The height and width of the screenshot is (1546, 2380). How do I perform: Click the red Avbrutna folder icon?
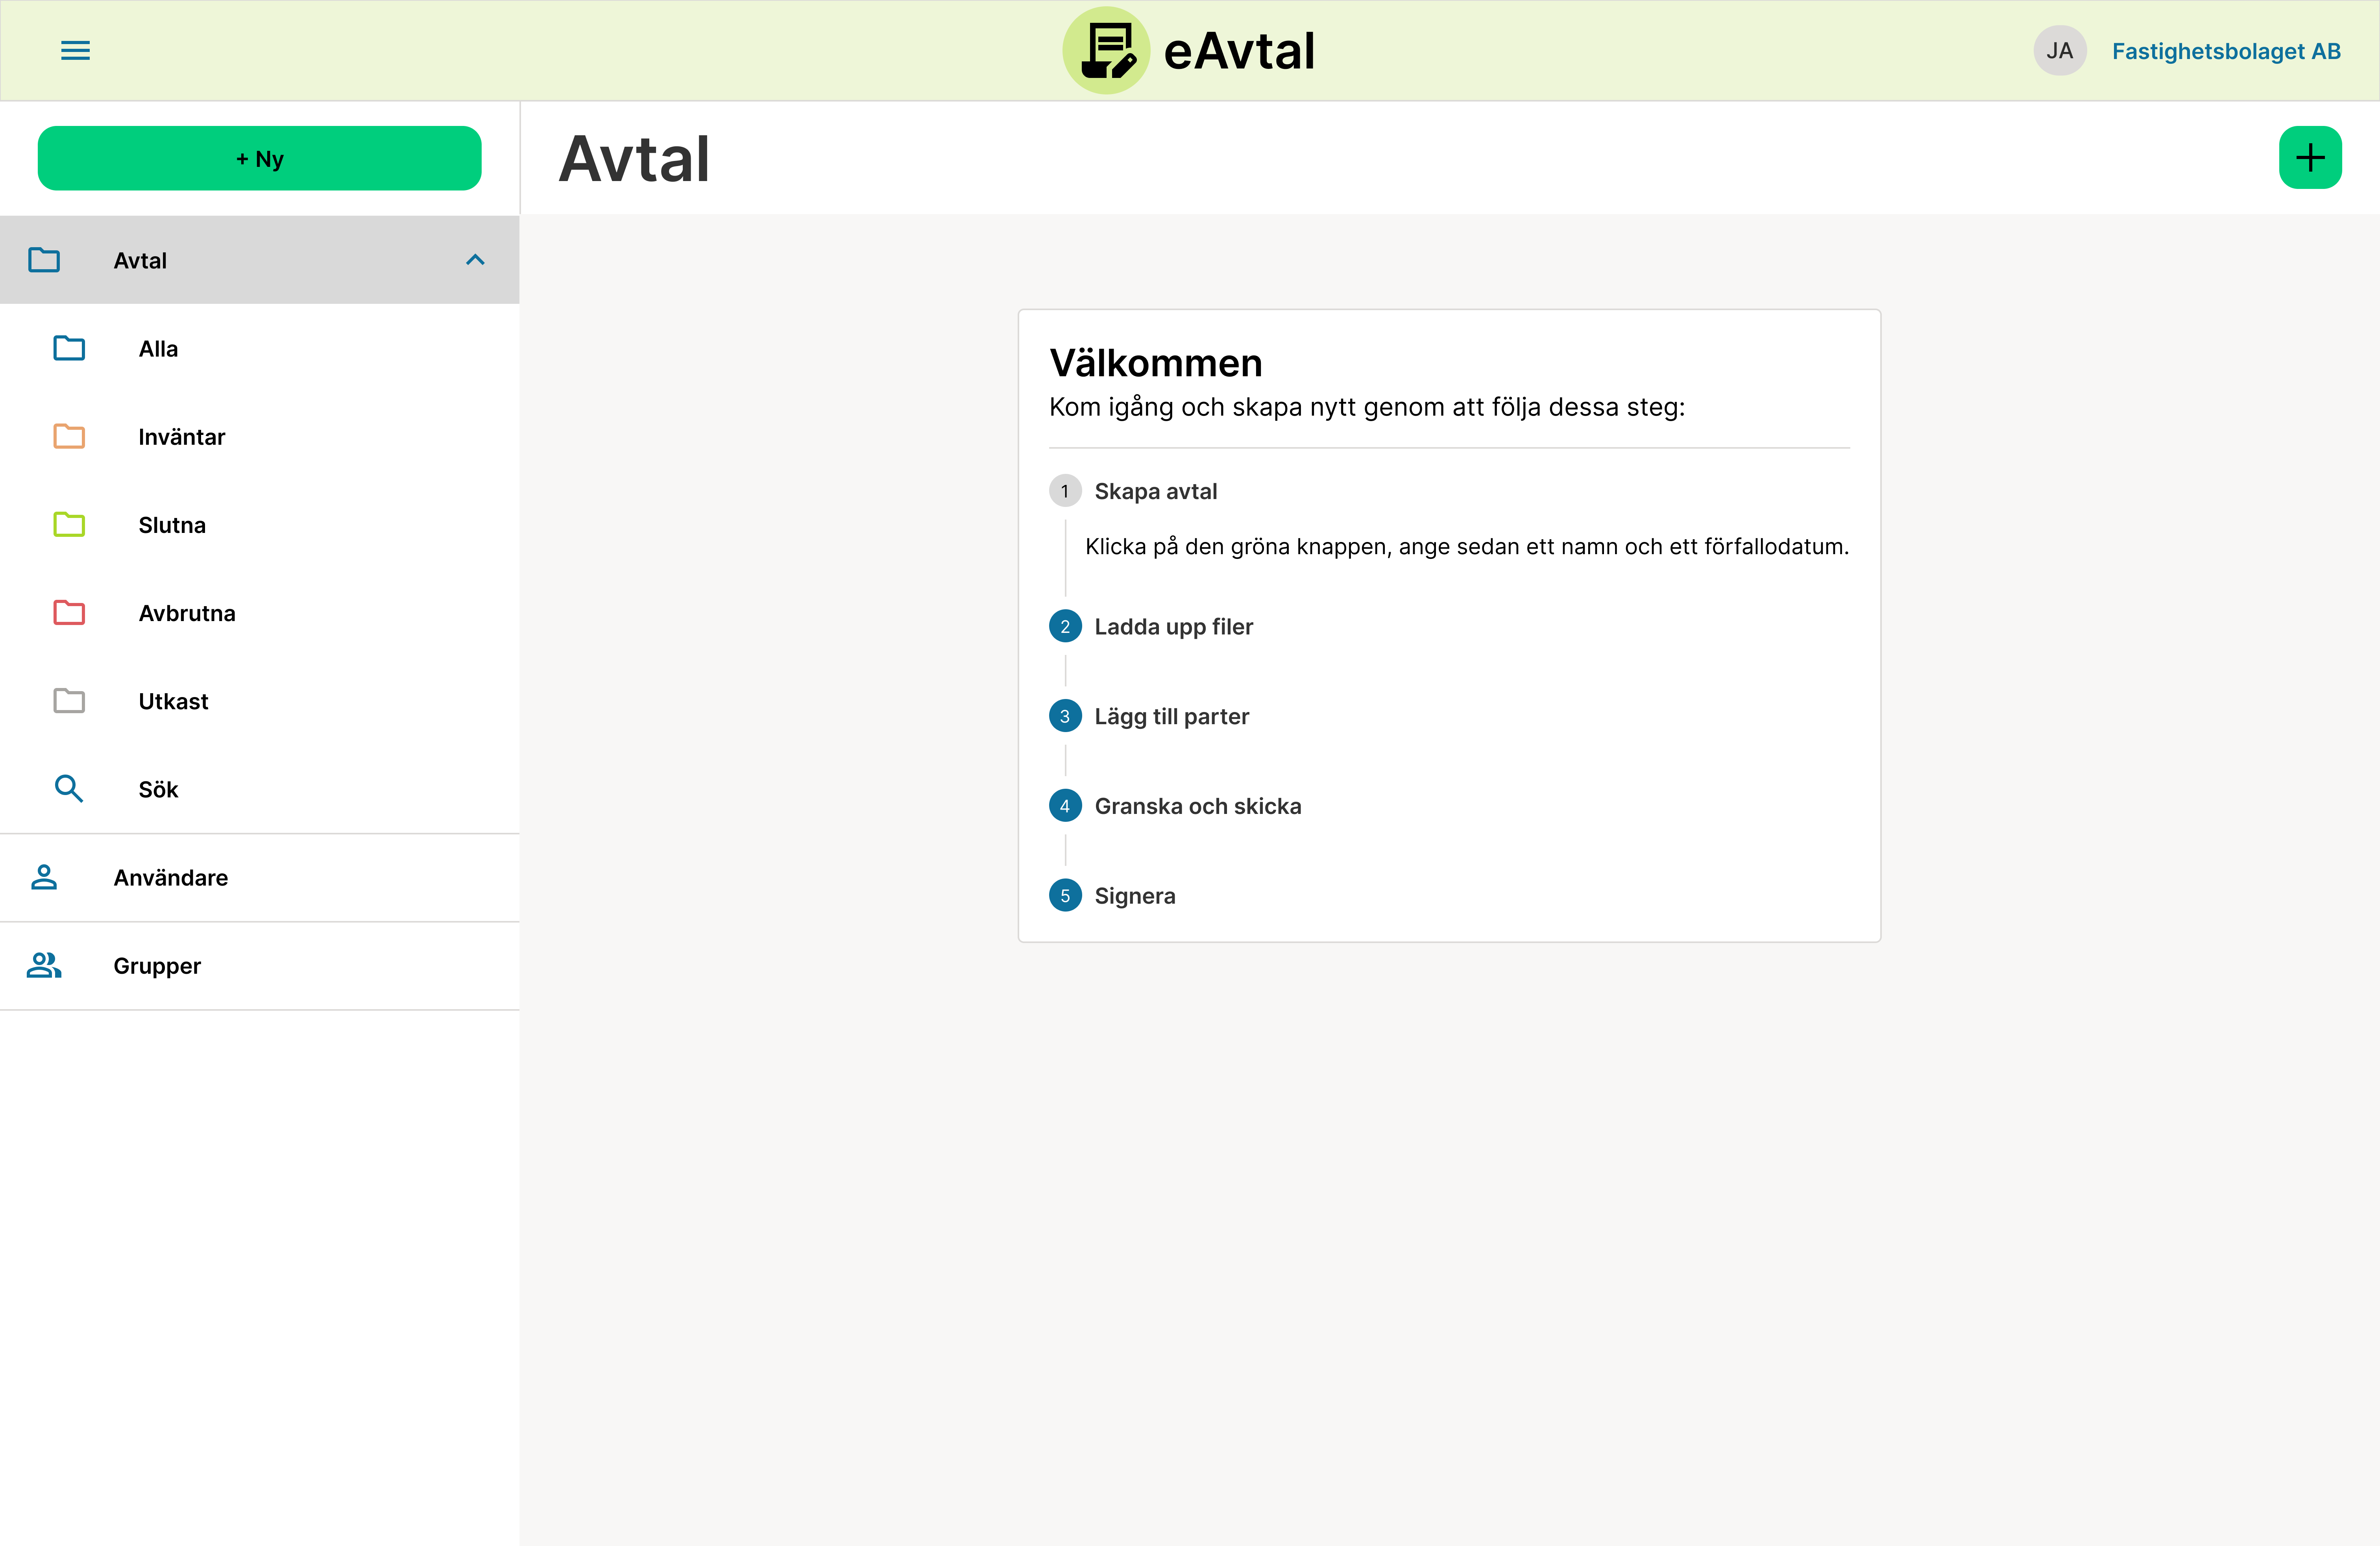69,613
